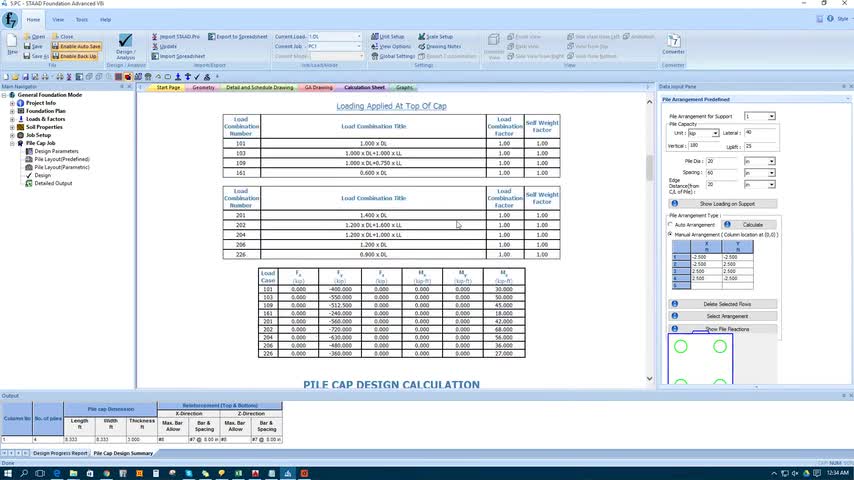The image size is (854, 480).
Task: Click Show Loading on Support button
Action: tap(723, 204)
